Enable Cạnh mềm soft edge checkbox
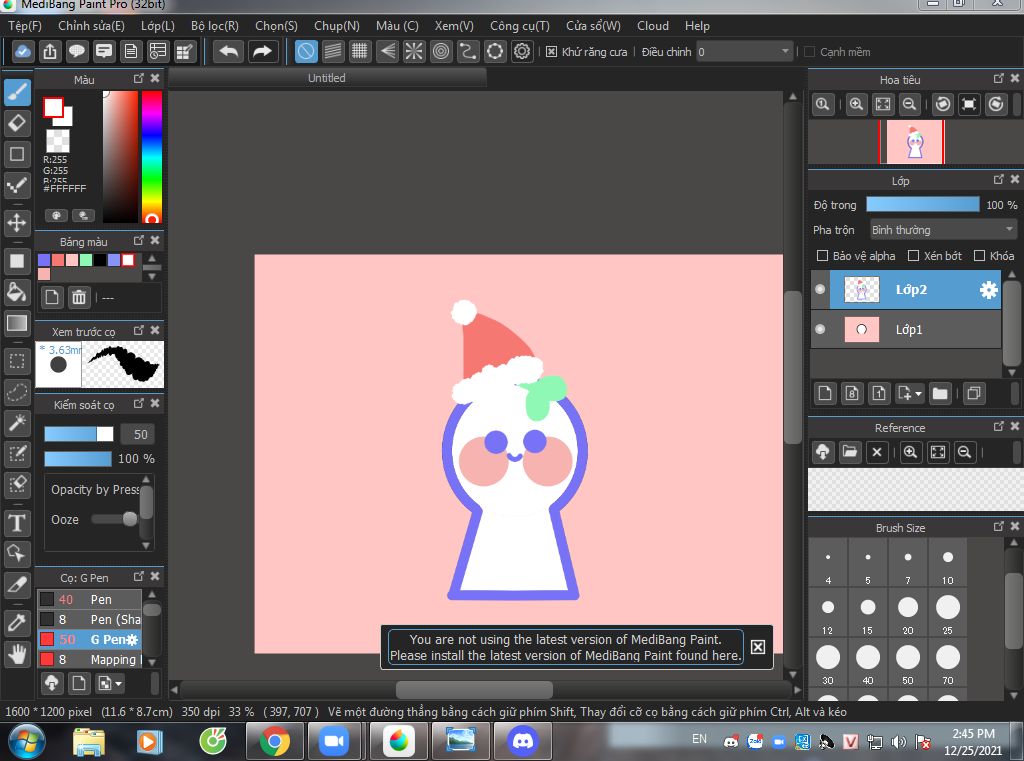This screenshot has height=761, width=1024. click(x=809, y=52)
